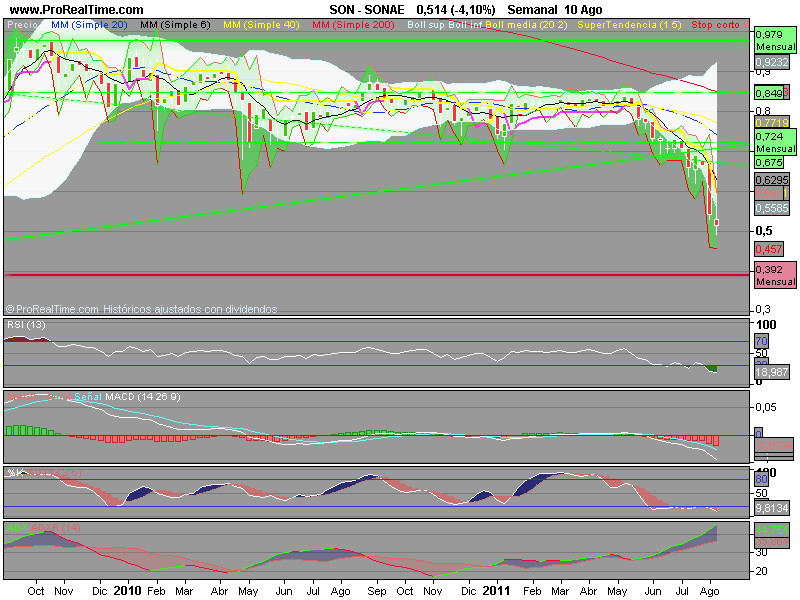Click the 'SON - SONAE' ticker title
Viewport: 800px width, 600px height.
367,10
